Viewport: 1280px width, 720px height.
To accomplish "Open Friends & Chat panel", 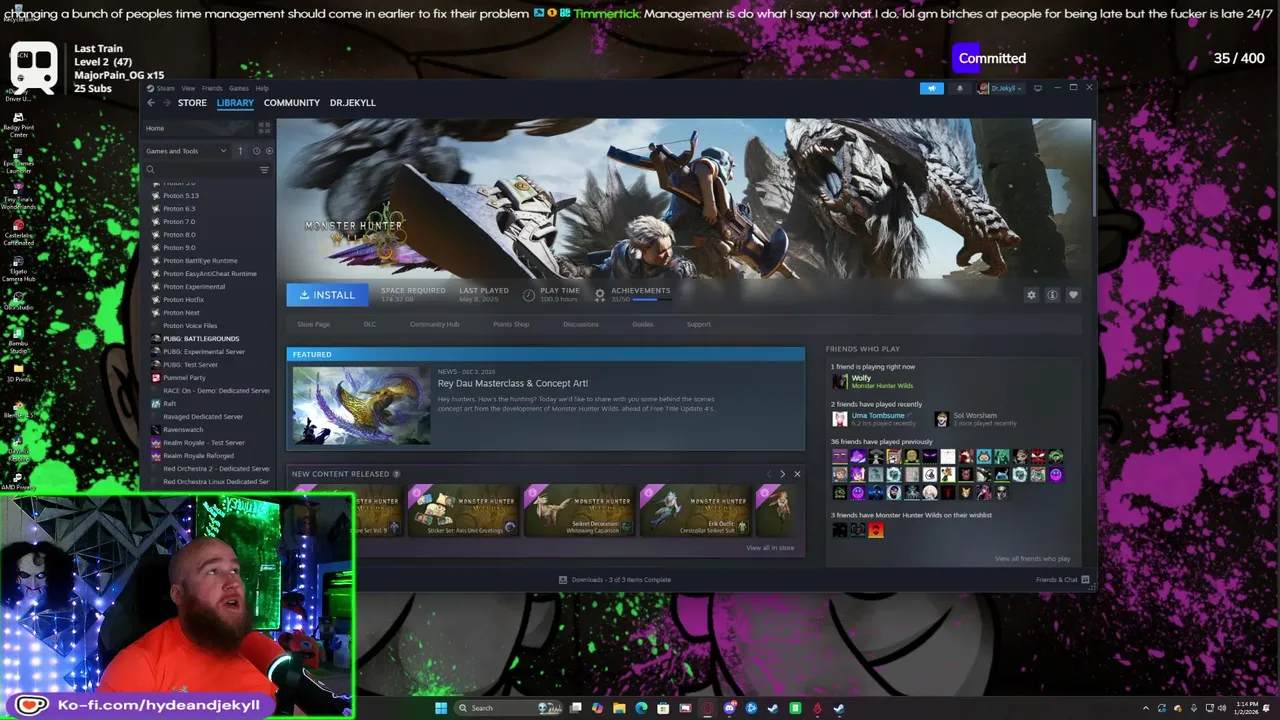I will point(1062,580).
